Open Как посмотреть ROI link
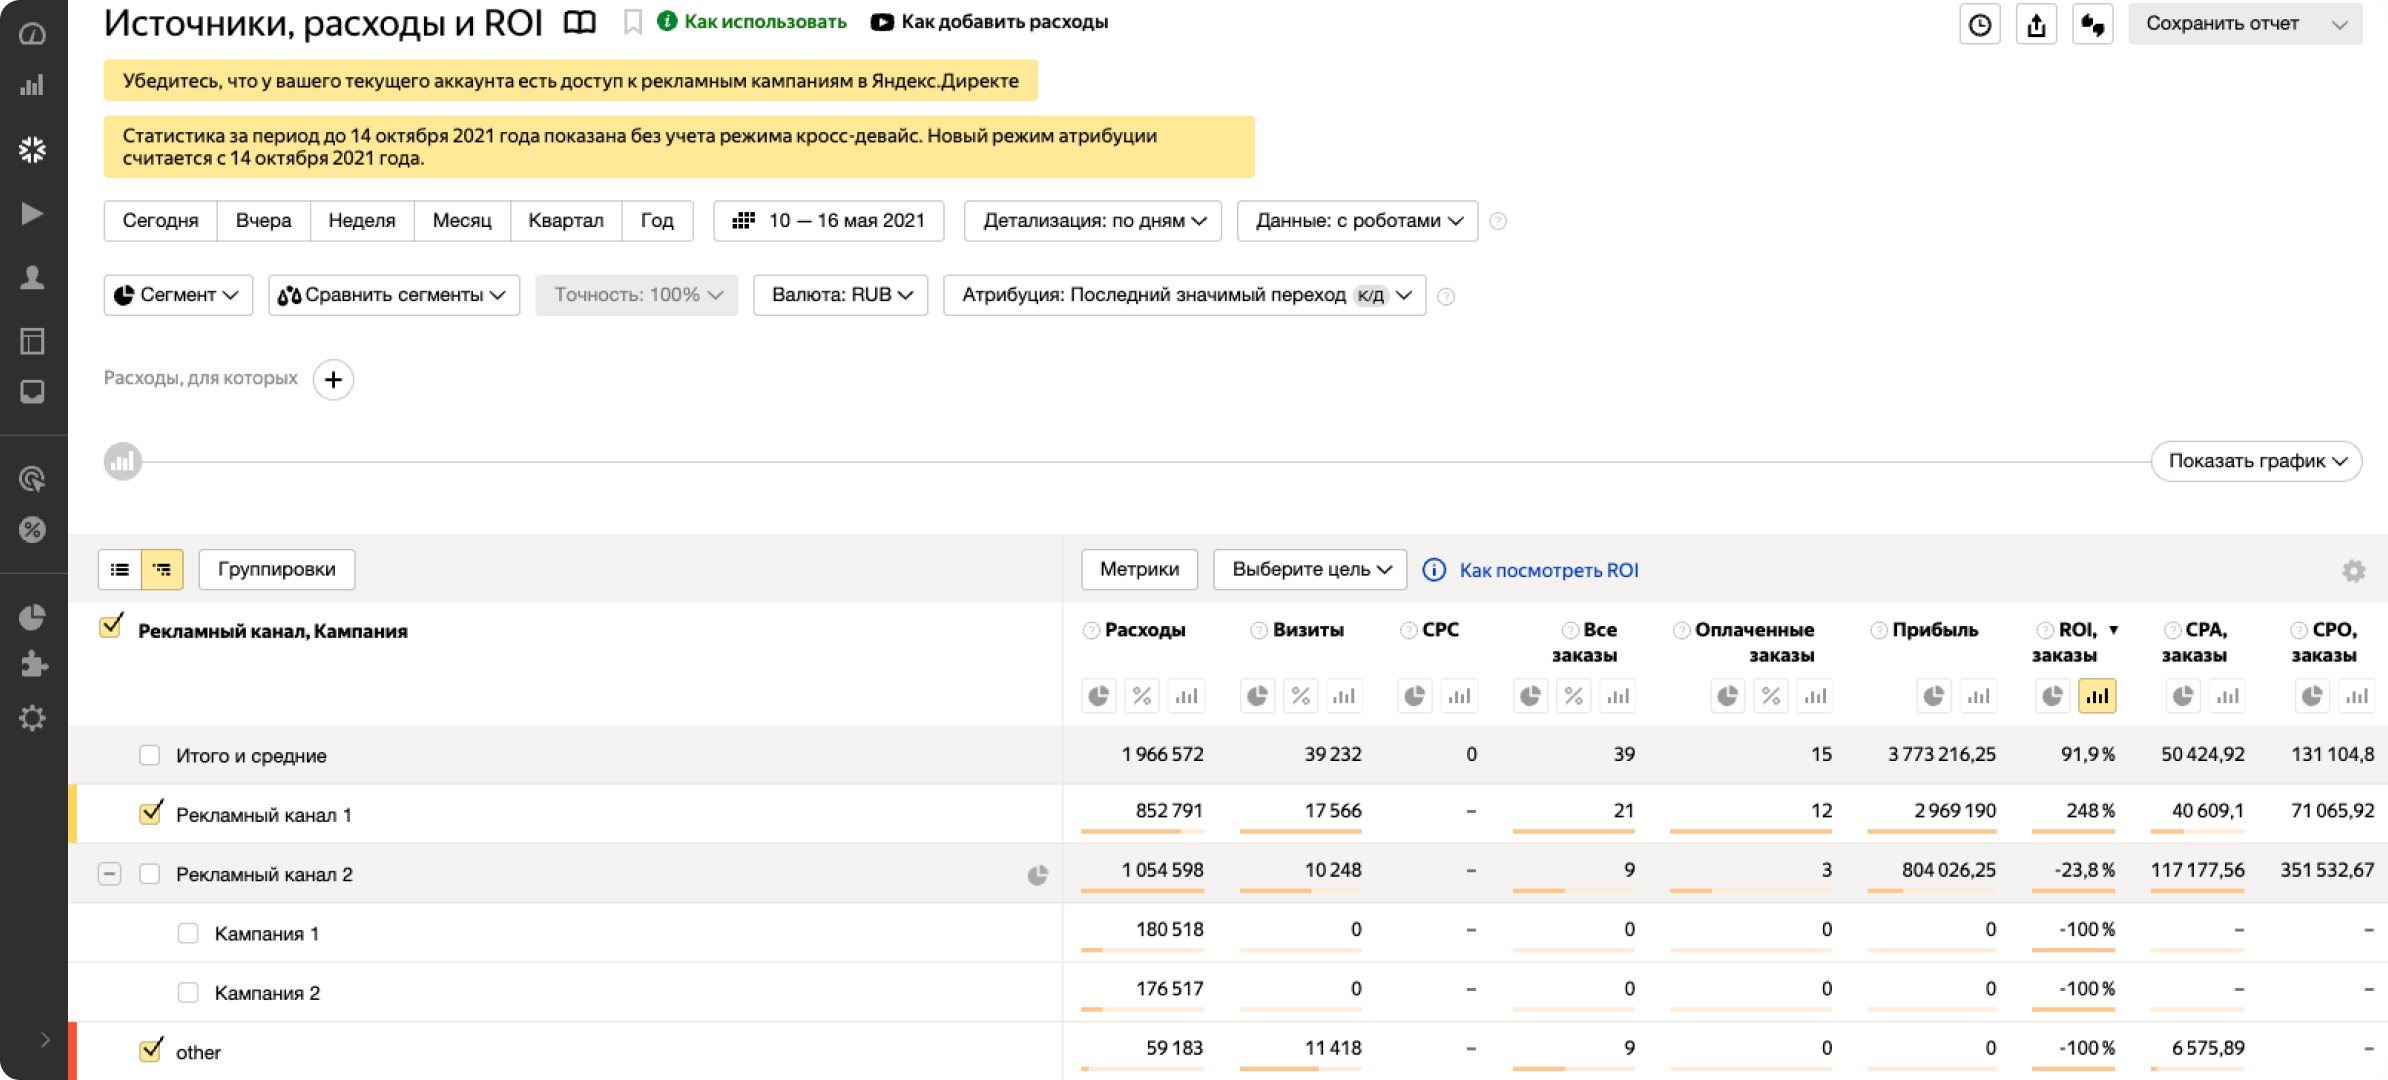The image size is (2388, 1080). [1547, 570]
